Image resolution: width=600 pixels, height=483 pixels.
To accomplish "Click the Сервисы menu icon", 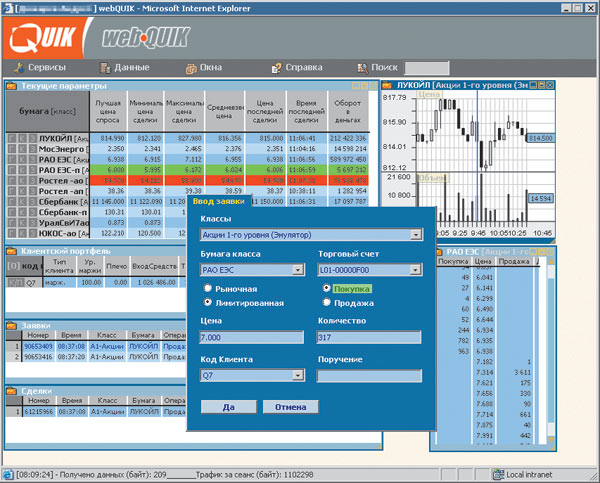I will tap(18, 67).
